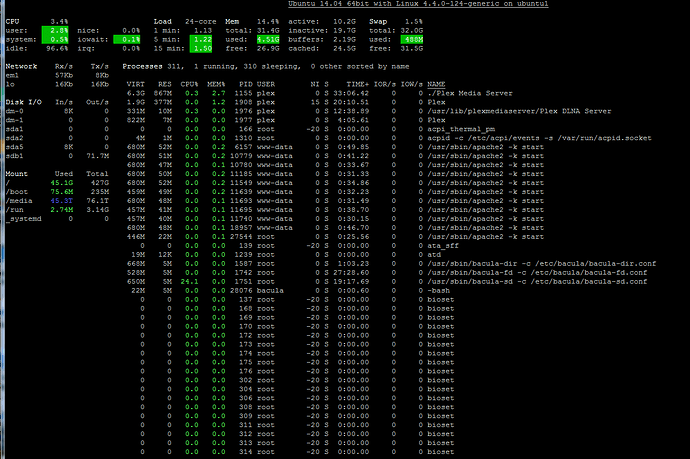Viewport: 690px width, 459px height.
Task: Click the Mount section header
Action: click(17, 174)
